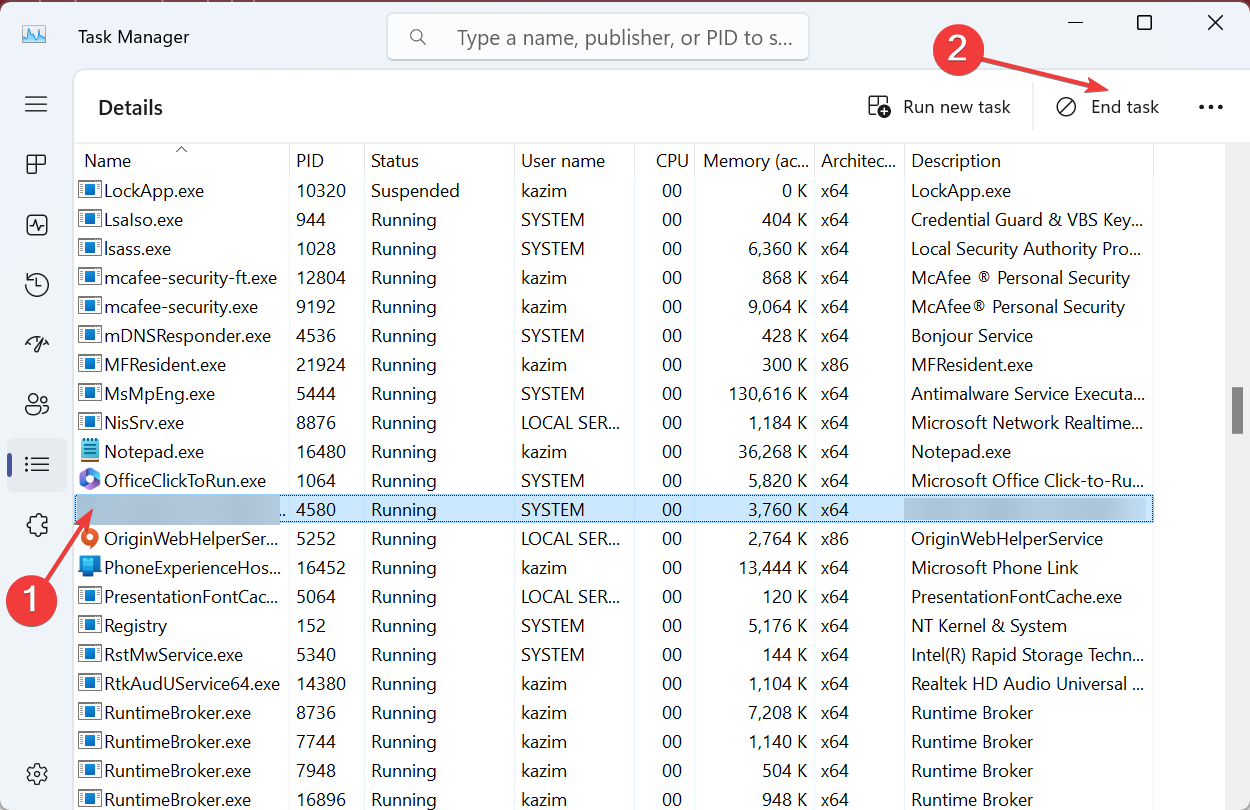Switch to the Users page icon
Image resolution: width=1250 pixels, height=810 pixels.
tap(37, 405)
